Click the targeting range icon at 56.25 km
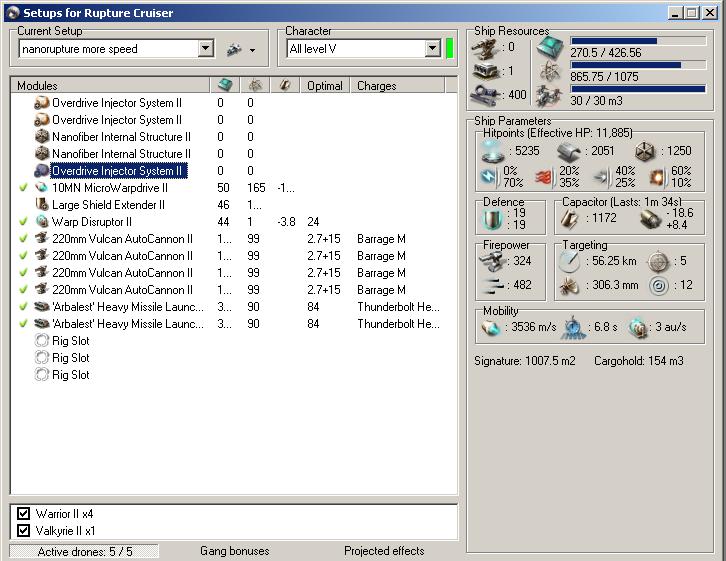Viewport: 726px width, 561px height. [x=570, y=262]
